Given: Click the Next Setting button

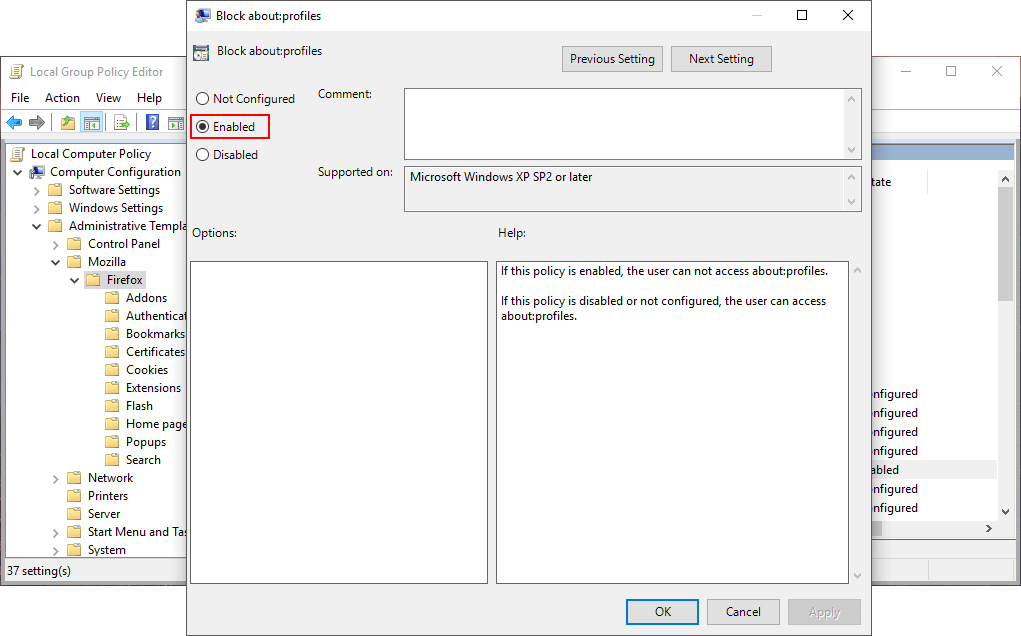Looking at the screenshot, I should [x=721, y=59].
